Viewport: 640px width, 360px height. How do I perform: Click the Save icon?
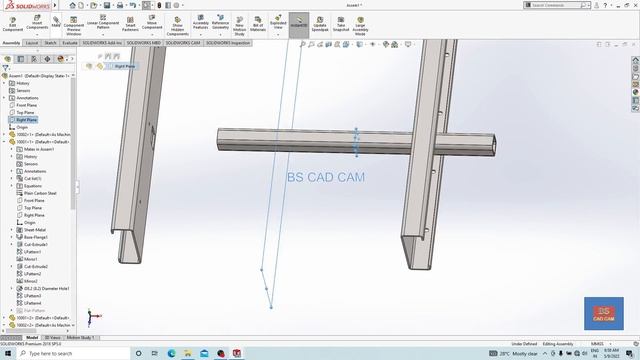tap(107, 5)
